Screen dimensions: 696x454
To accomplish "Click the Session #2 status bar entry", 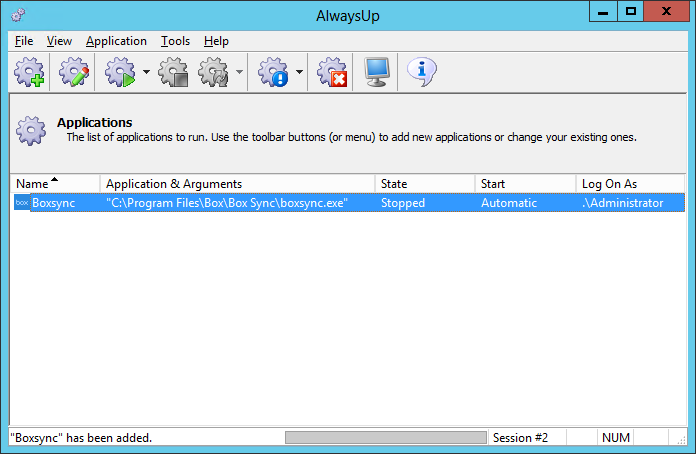I will [520, 438].
